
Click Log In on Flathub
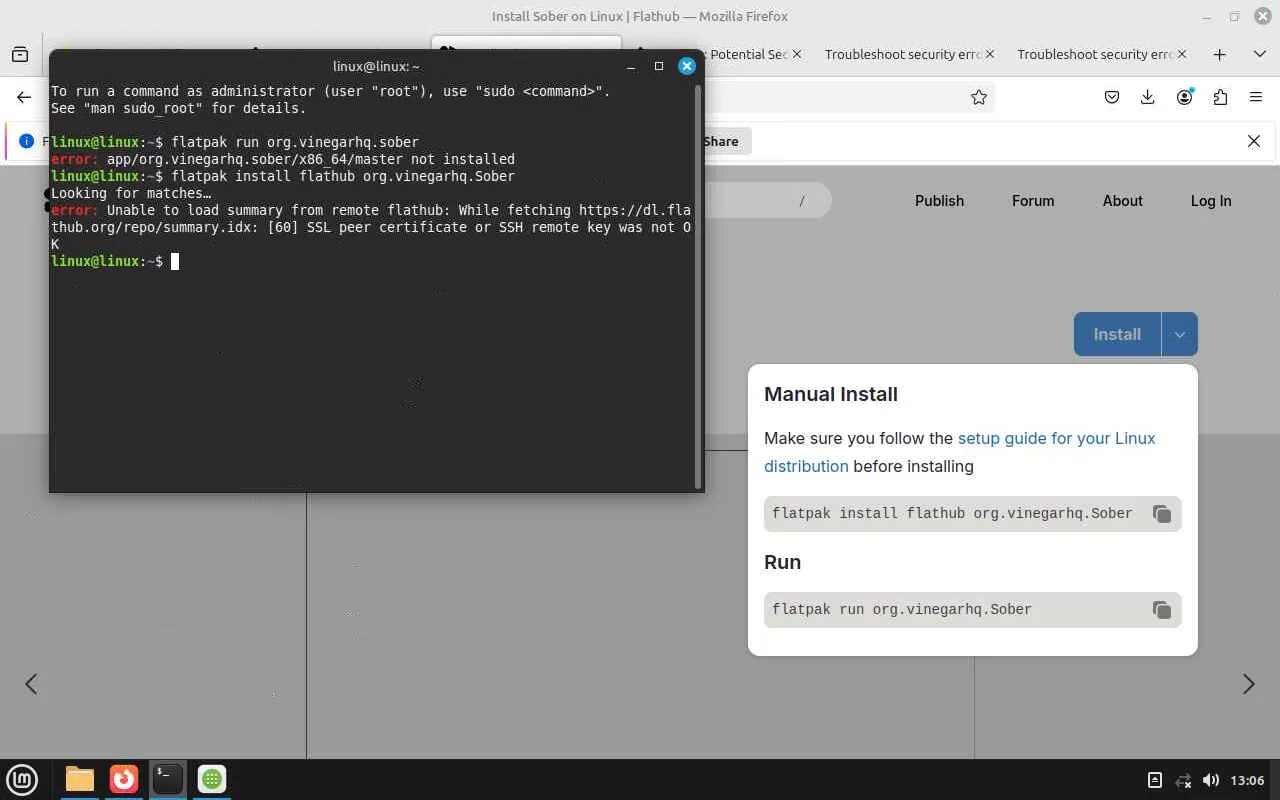click(1211, 201)
